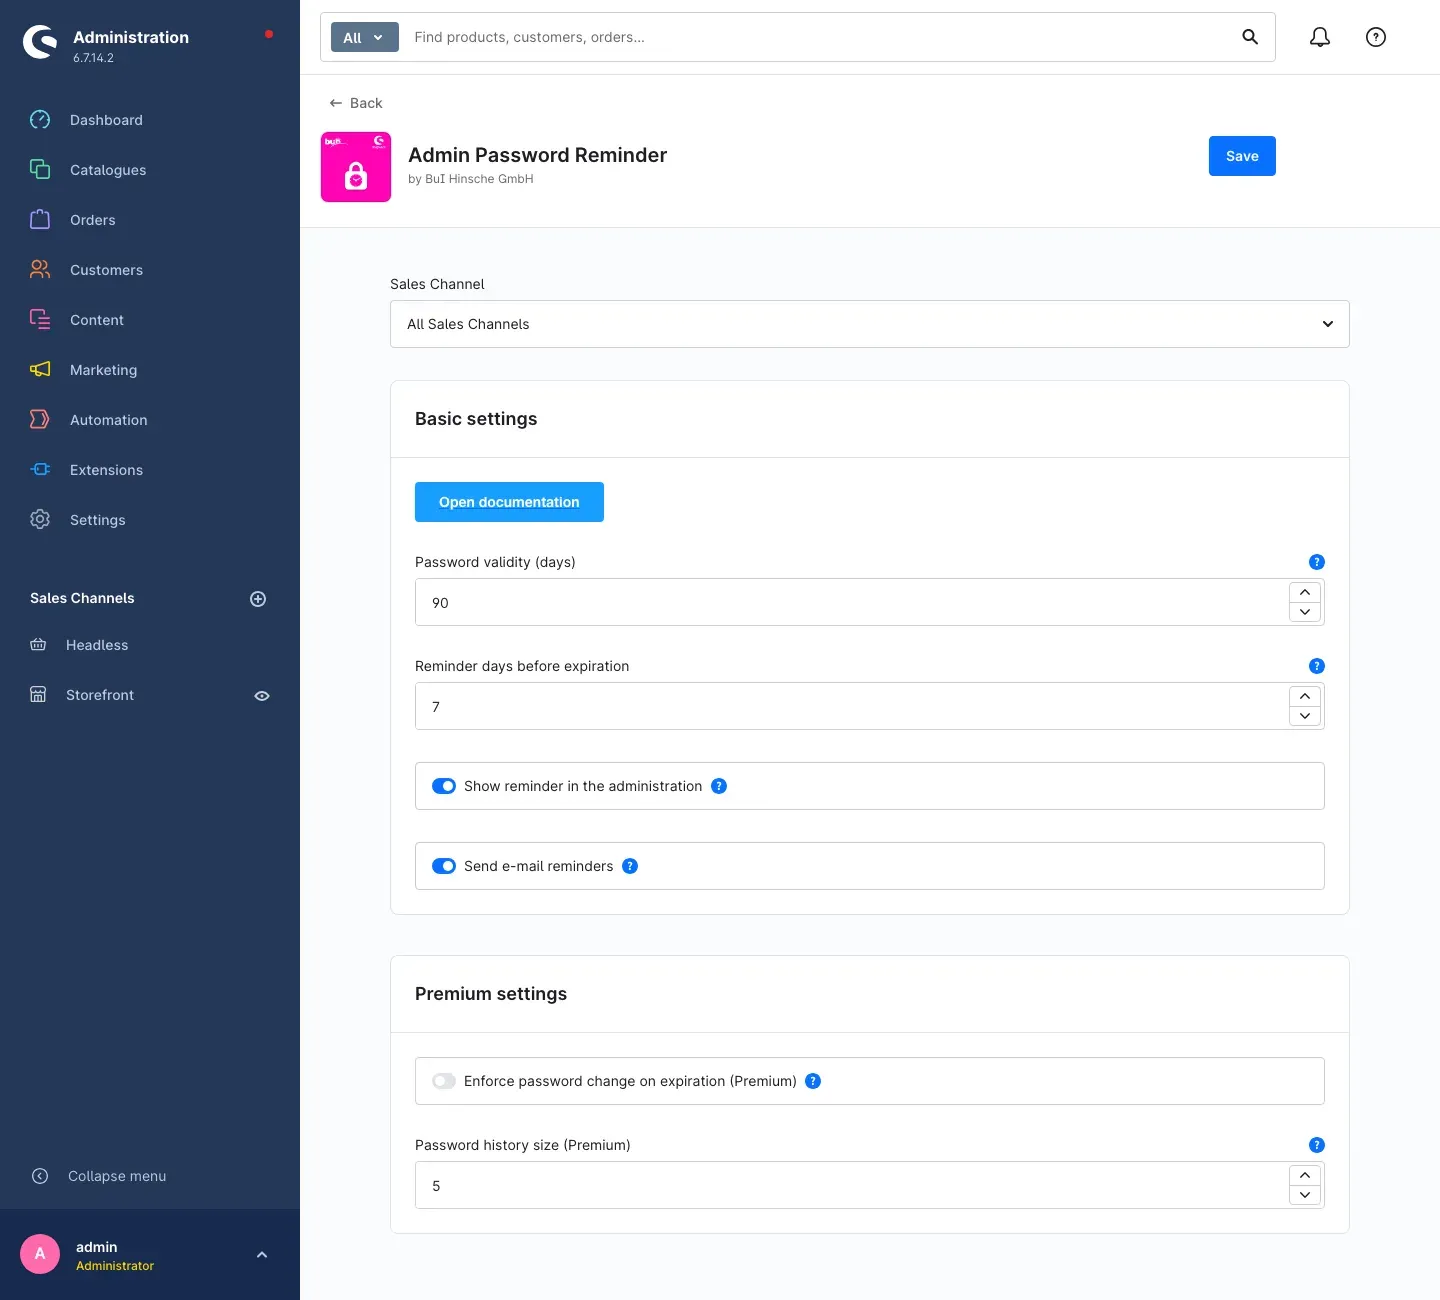
Task: Open the All search filter dropdown
Action: 364,37
